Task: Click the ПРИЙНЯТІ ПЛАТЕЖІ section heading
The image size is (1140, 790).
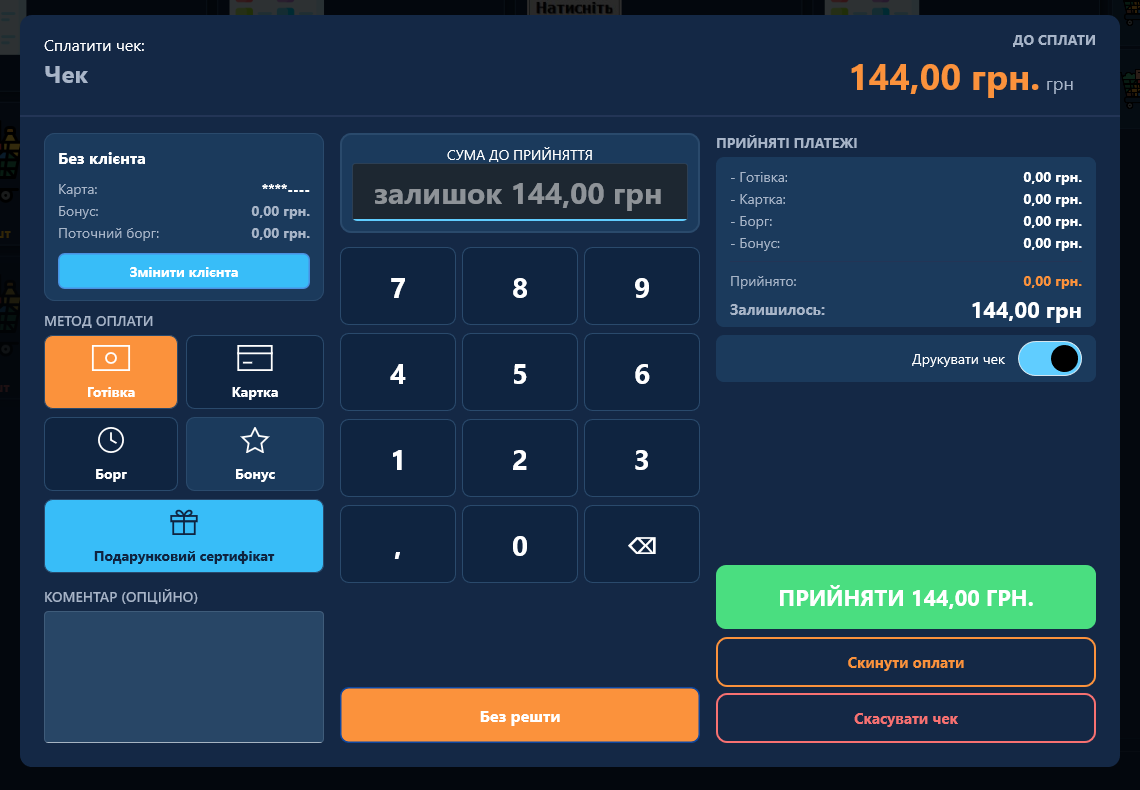Action: [787, 143]
